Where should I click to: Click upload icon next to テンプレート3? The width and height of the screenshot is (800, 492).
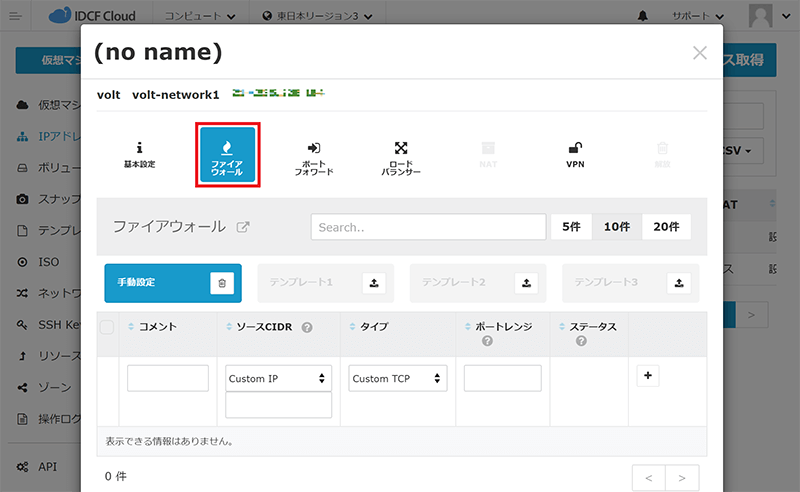679,284
